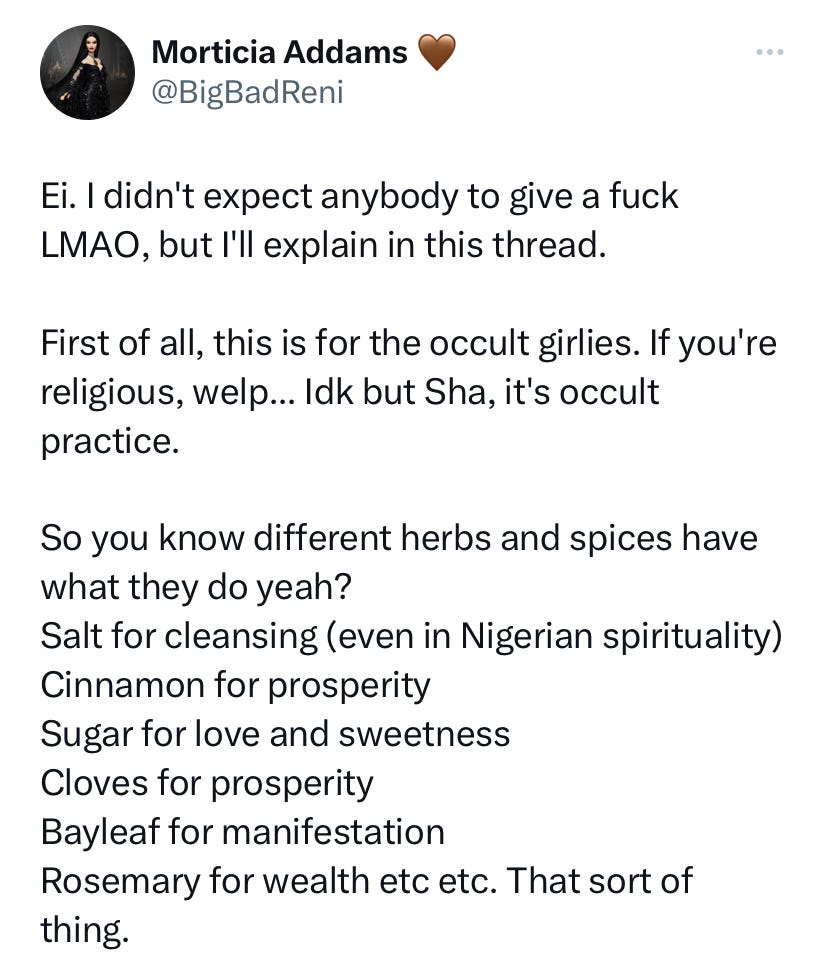This screenshot has height=976, width=828.
Task: Open the @BigBadReni handle link
Action: 247,93
